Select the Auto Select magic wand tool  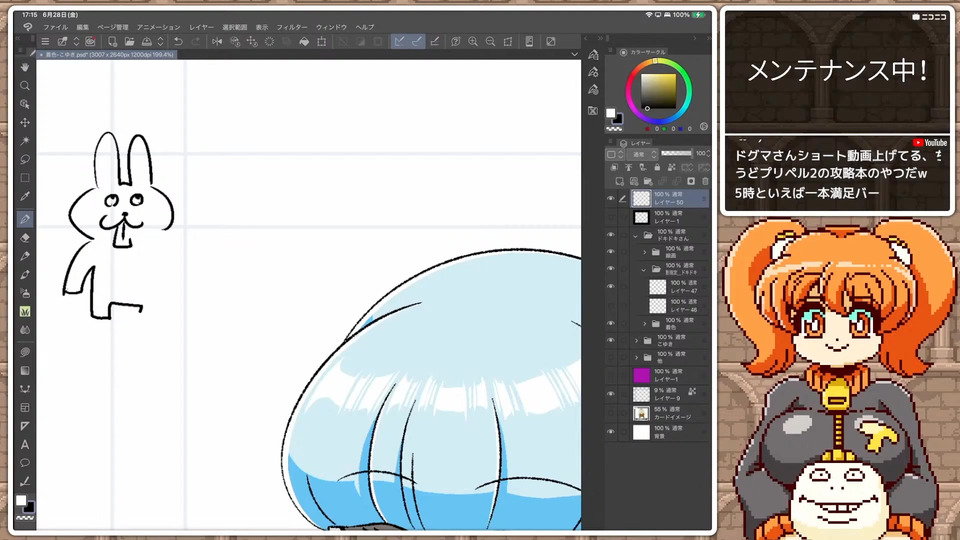coord(25,141)
